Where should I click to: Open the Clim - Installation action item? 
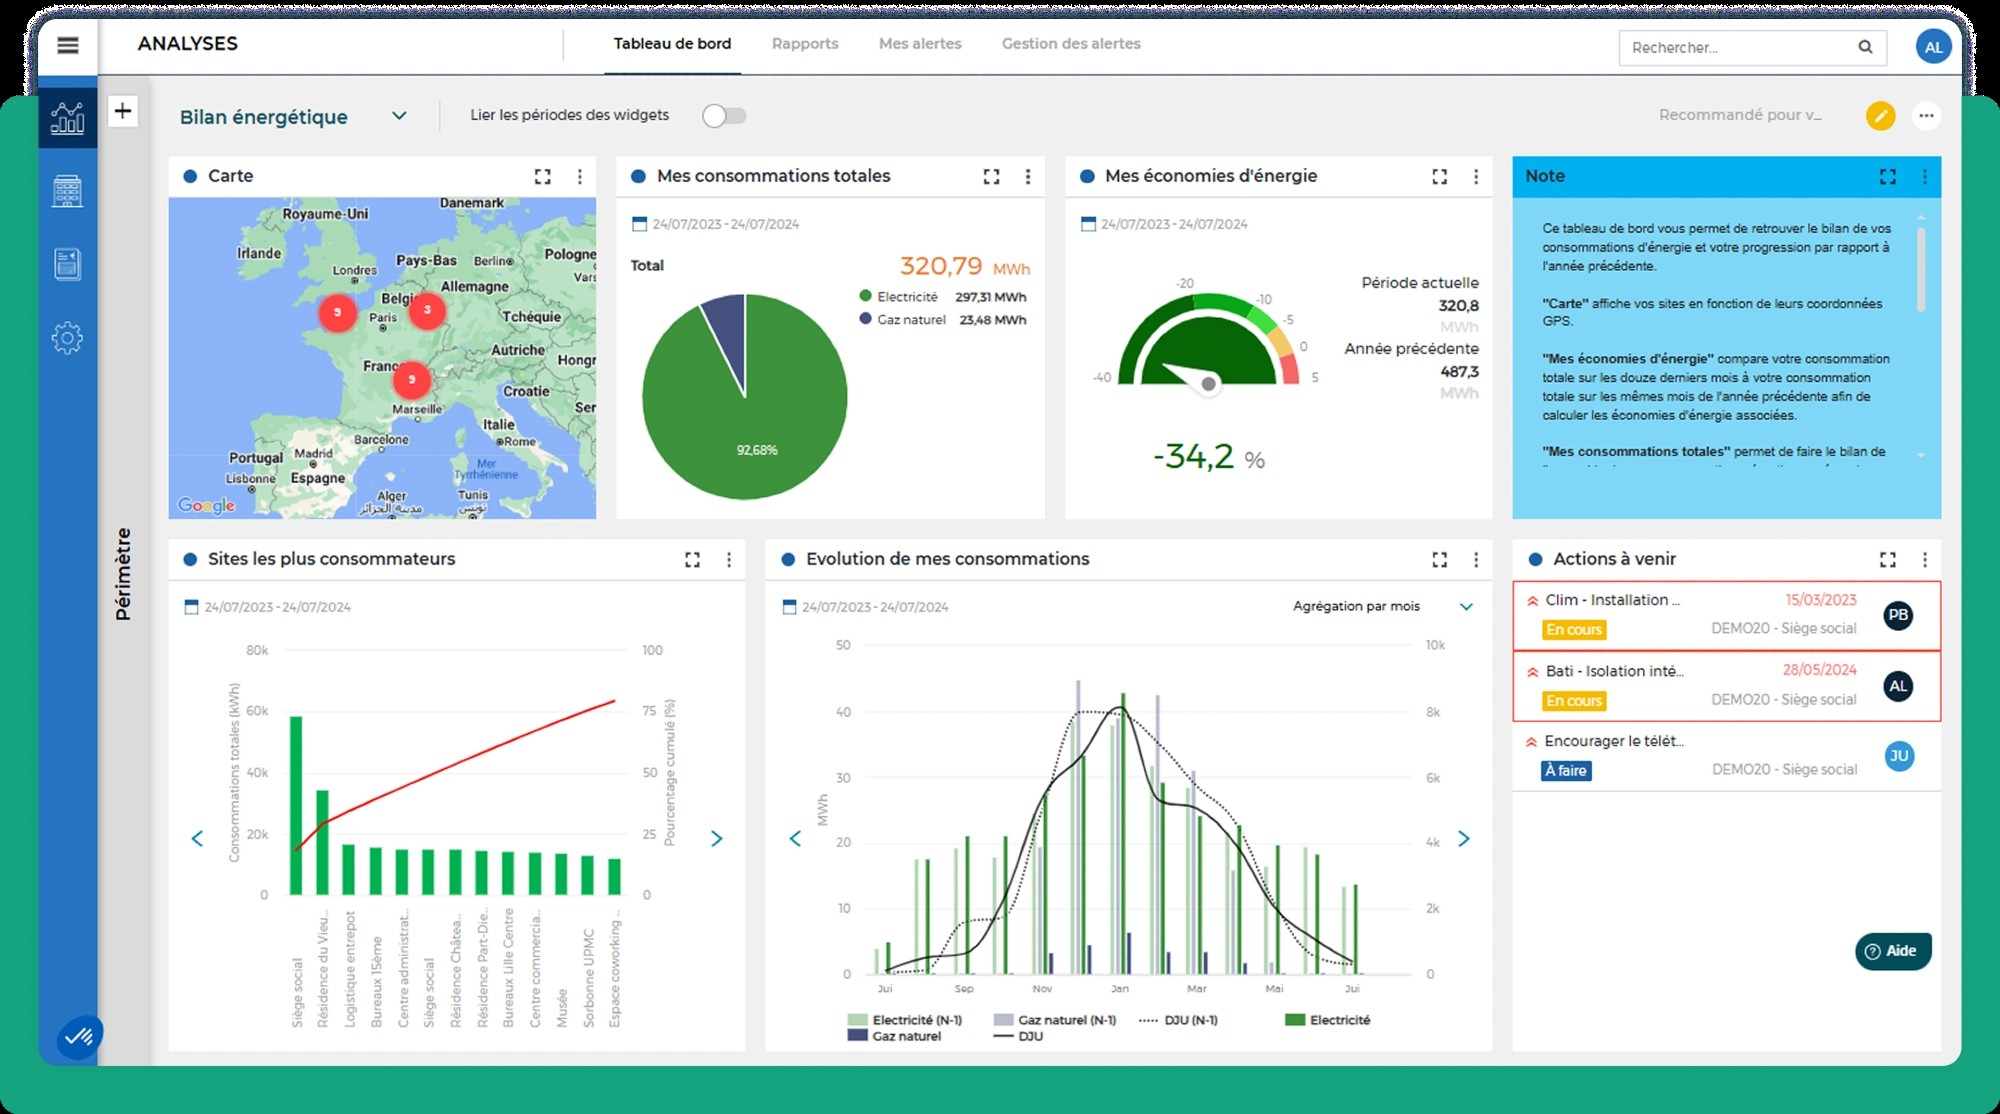pyautogui.click(x=1726, y=615)
